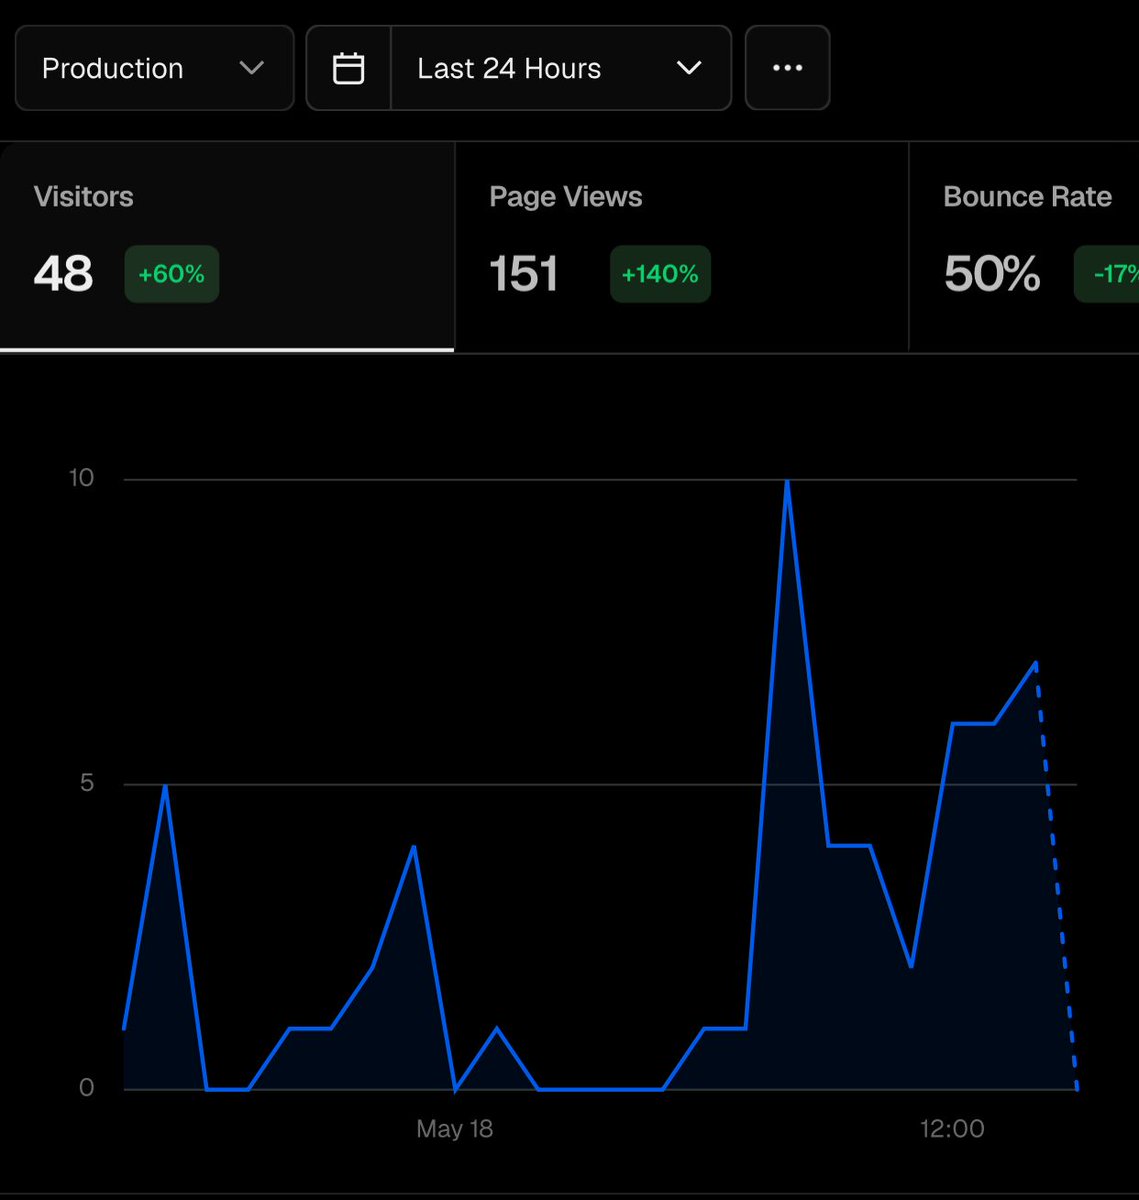Switch to the Page Views tab
1139x1200 pixels.
(x=681, y=246)
